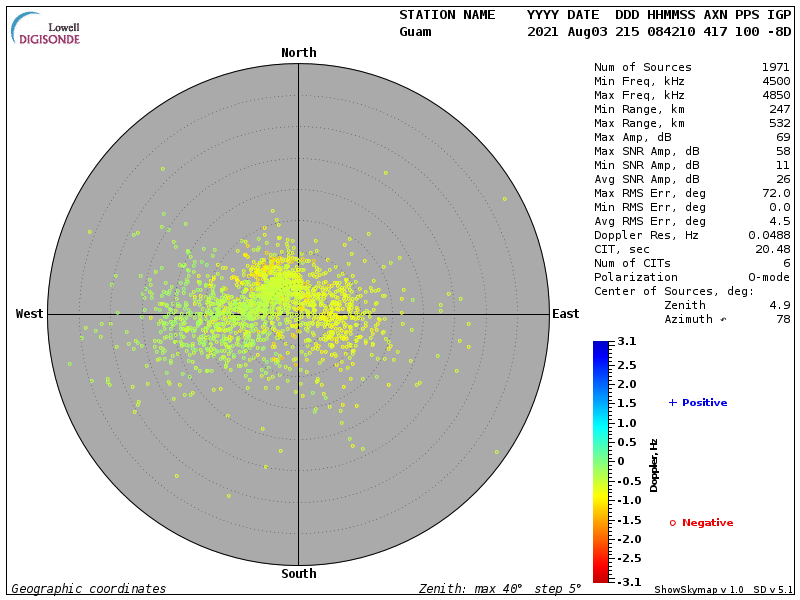Click the Zenith max 40° step caption
This screenshot has height=600, width=800.
tap(503, 589)
